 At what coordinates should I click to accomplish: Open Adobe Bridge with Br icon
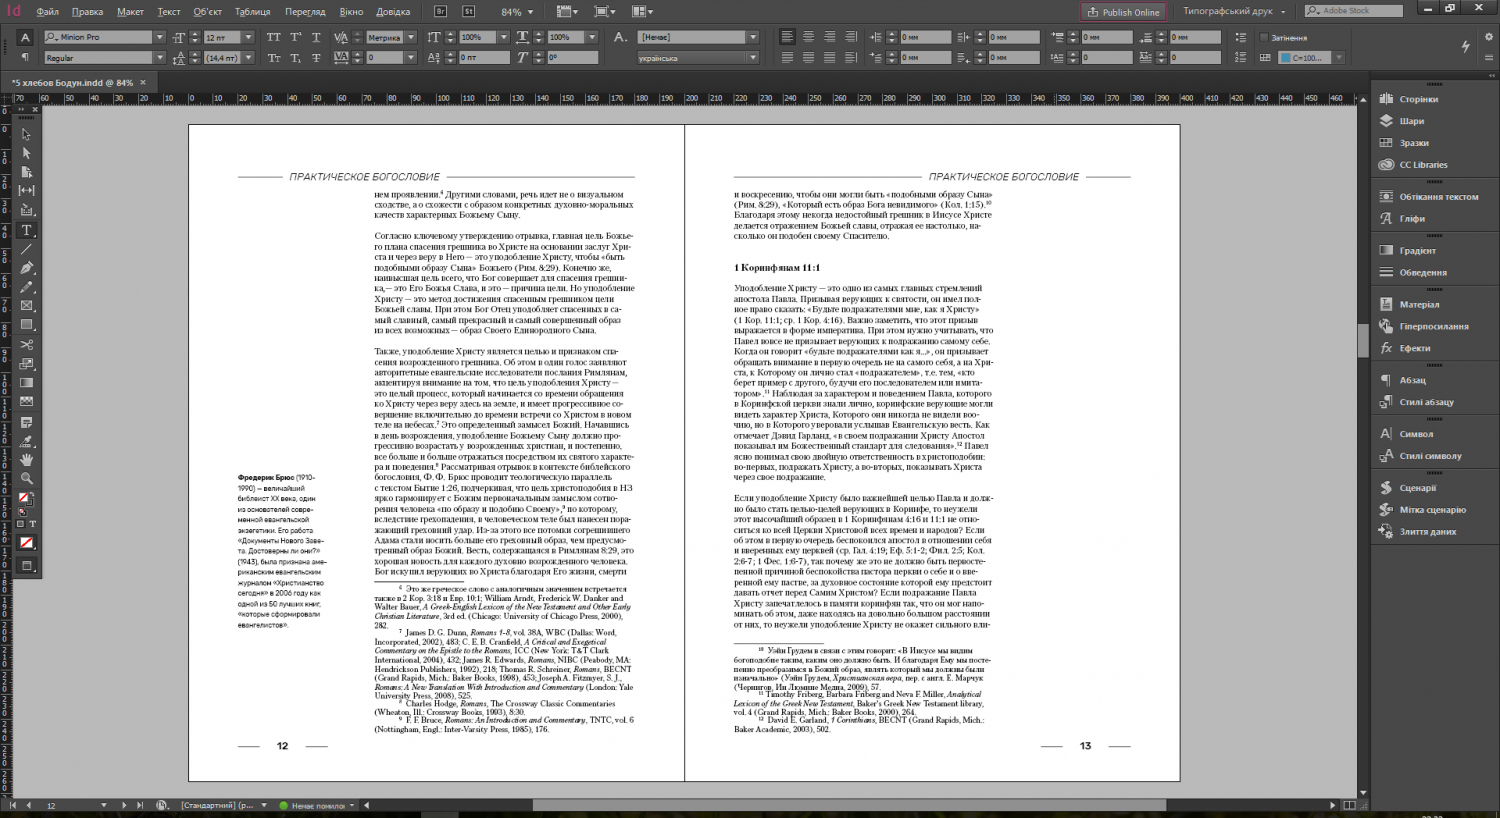(441, 12)
